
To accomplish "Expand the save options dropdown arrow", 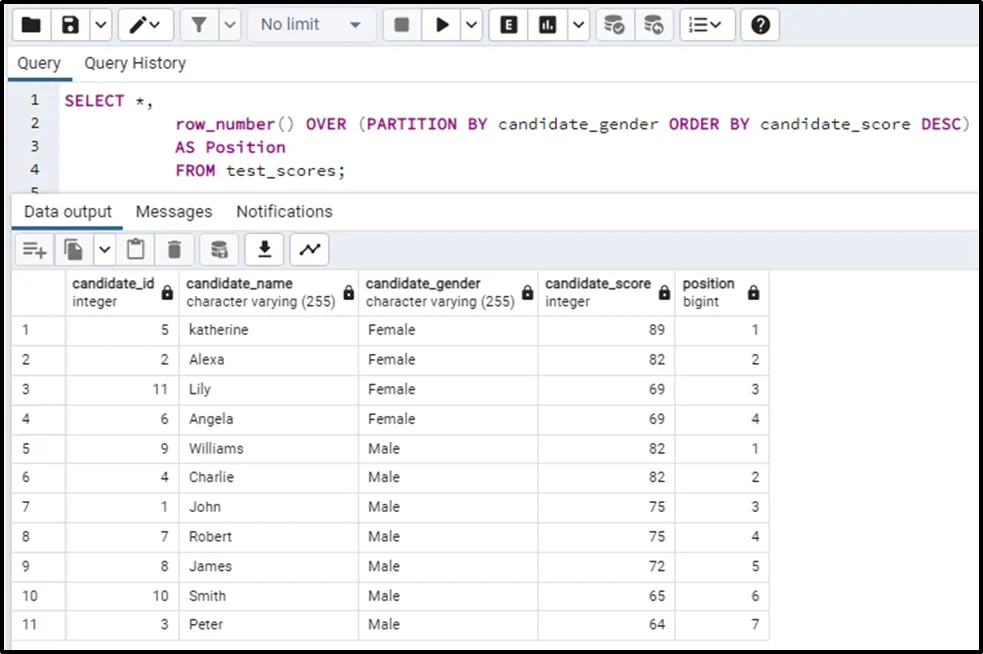I will coord(100,25).
